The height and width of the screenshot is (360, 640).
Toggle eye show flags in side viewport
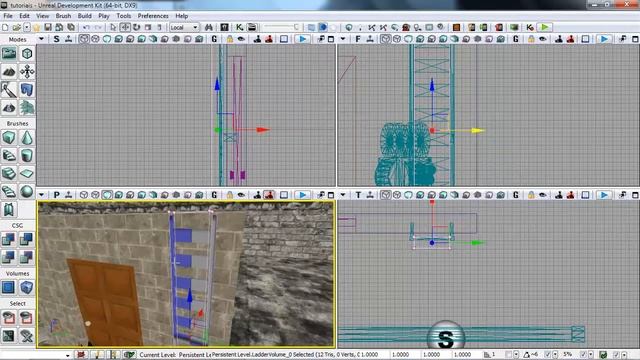coord(241,39)
